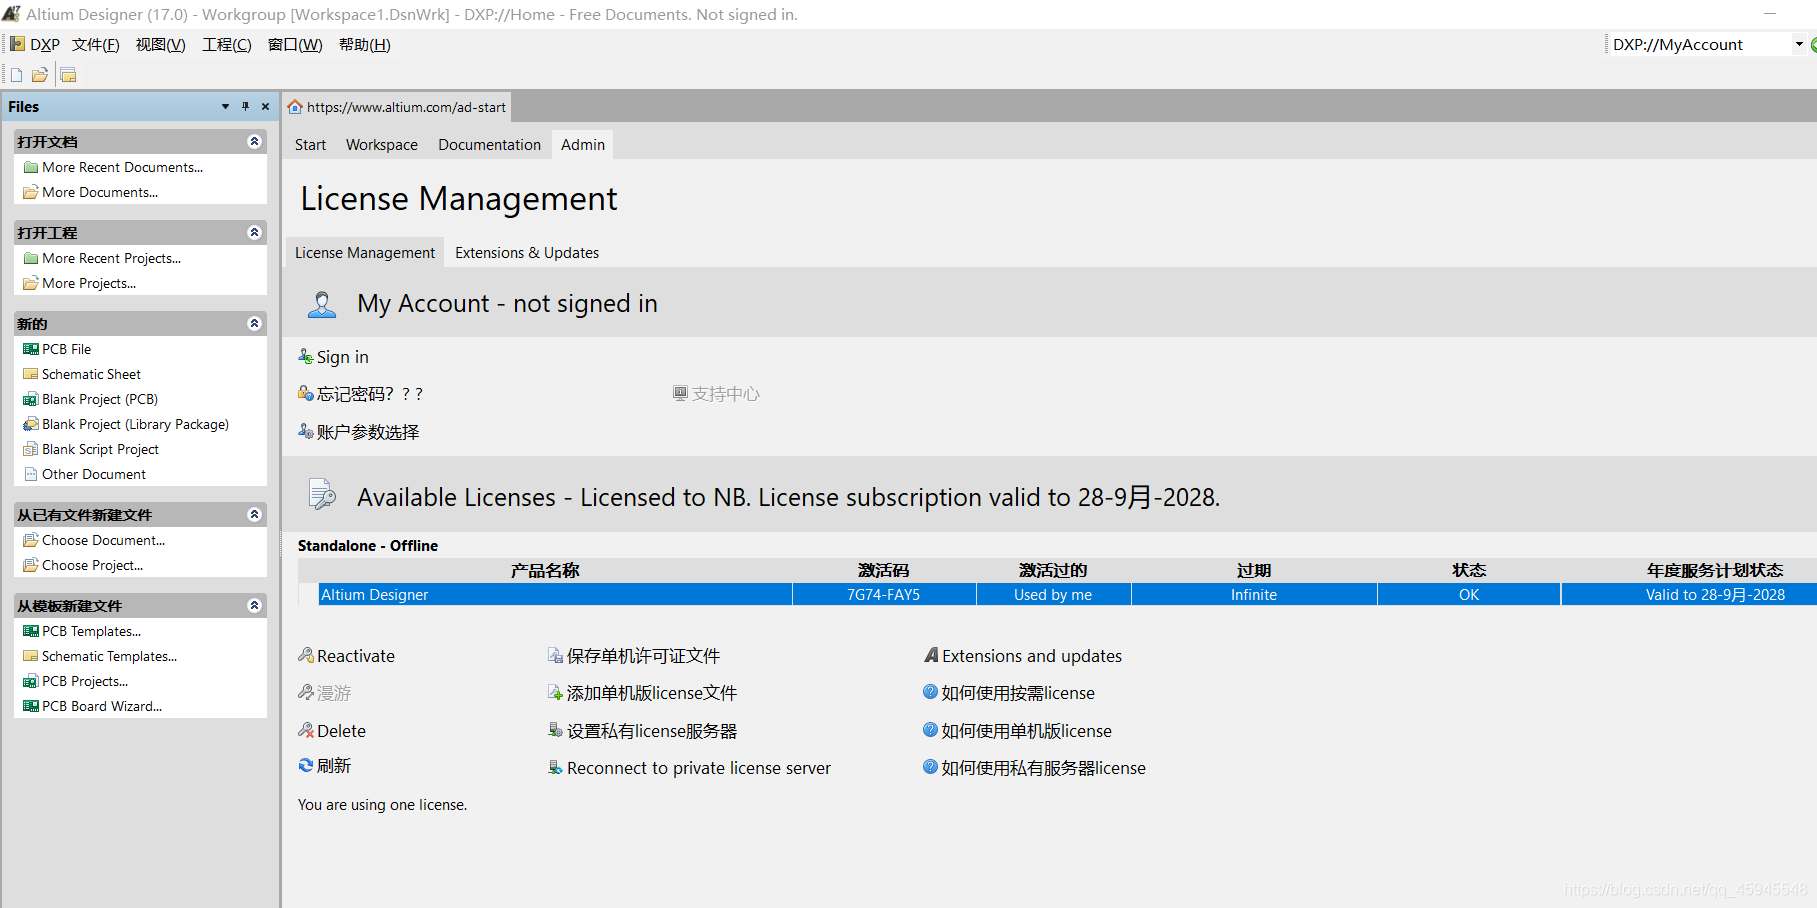Open the Files panel dropdown arrow
Image resolution: width=1817 pixels, height=908 pixels.
pyautogui.click(x=225, y=106)
